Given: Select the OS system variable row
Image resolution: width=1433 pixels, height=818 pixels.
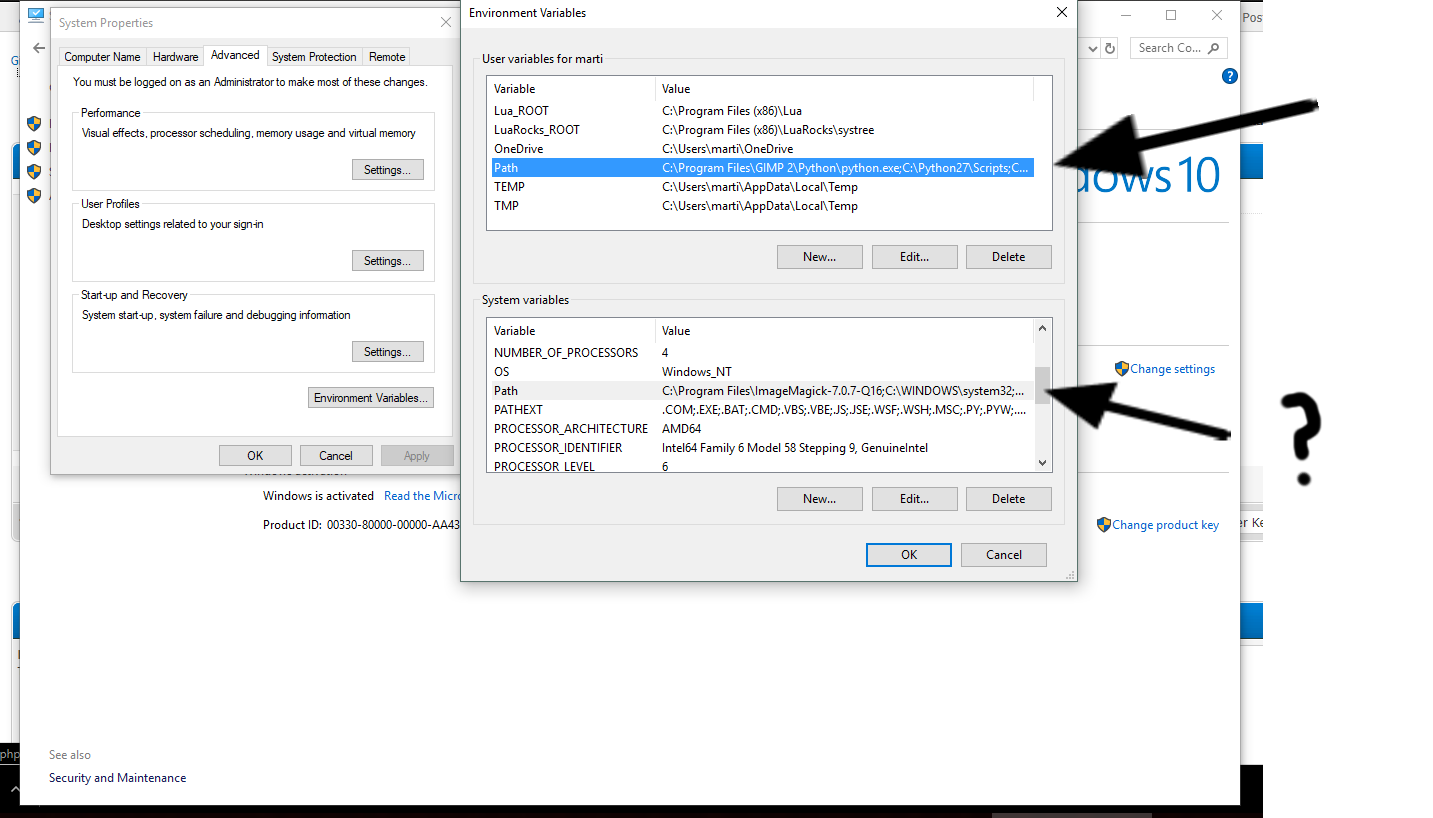Looking at the screenshot, I should [761, 372].
